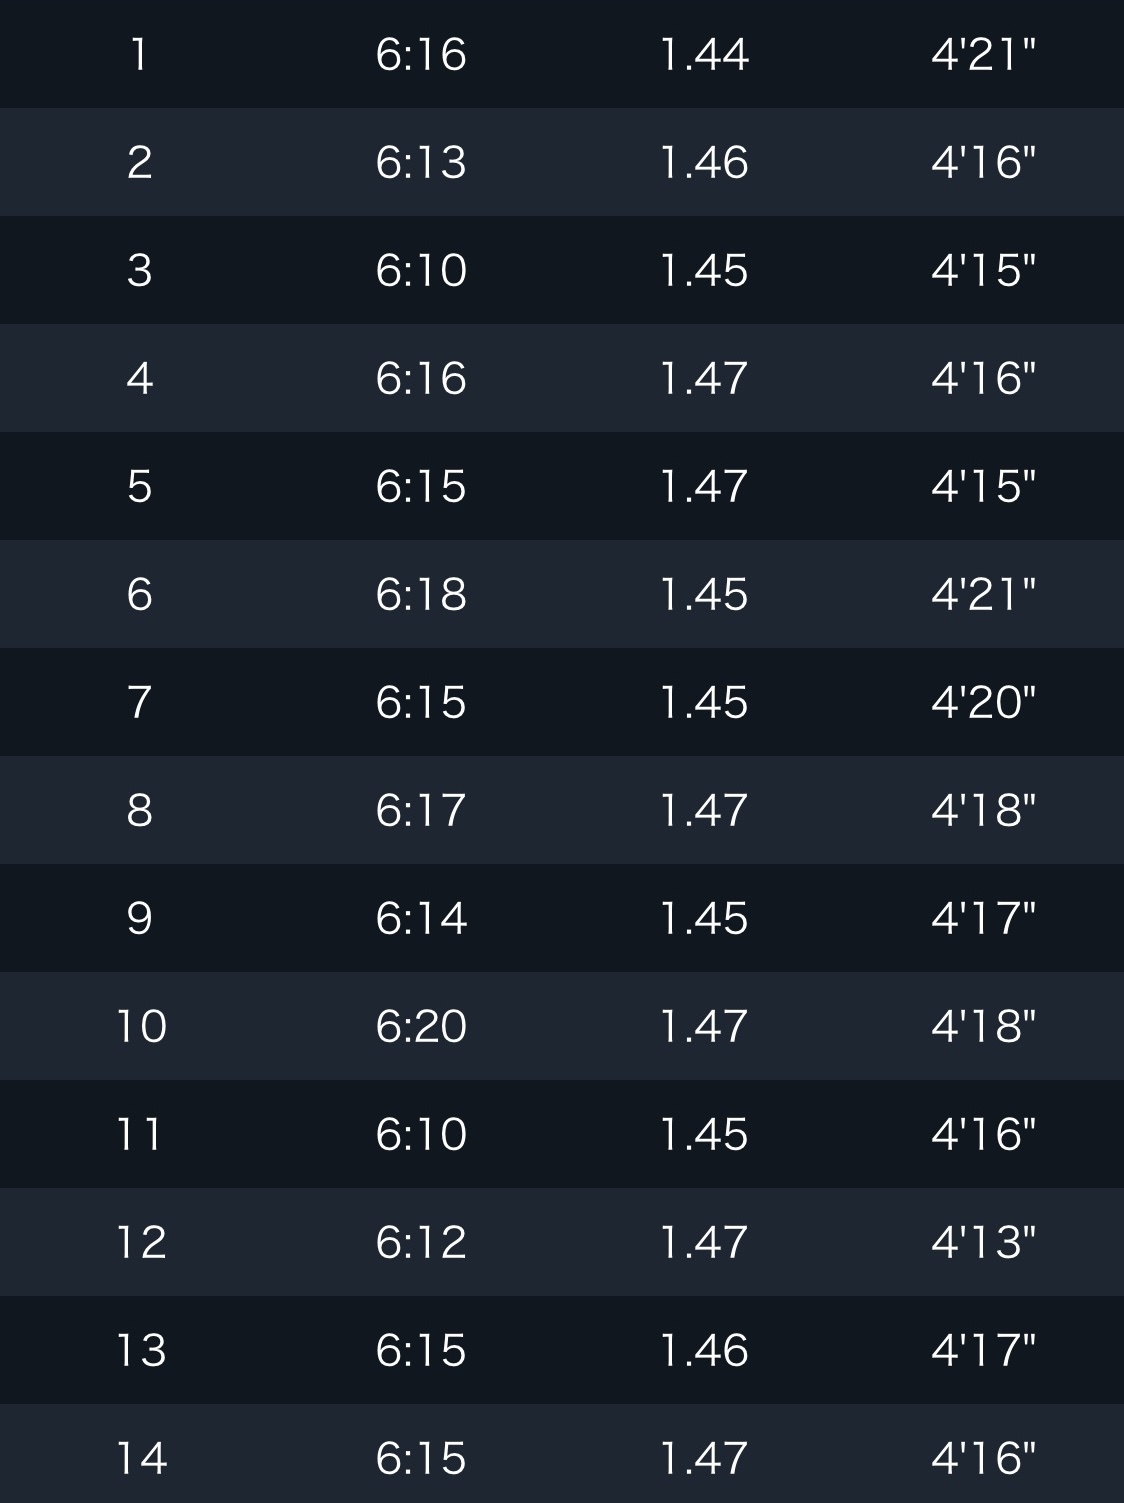This screenshot has height=1503, width=1124.
Task: Click lap 8 time 6:17
Action: pos(421,810)
